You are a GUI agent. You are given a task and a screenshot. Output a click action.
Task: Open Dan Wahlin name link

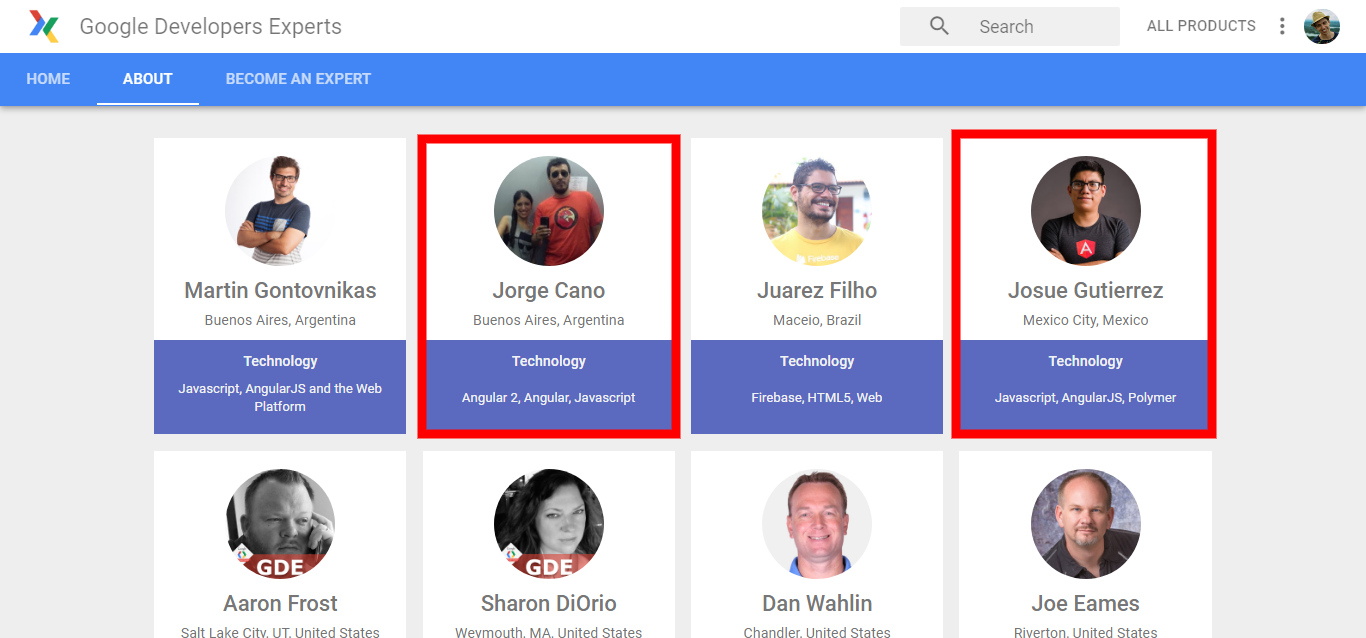(817, 604)
